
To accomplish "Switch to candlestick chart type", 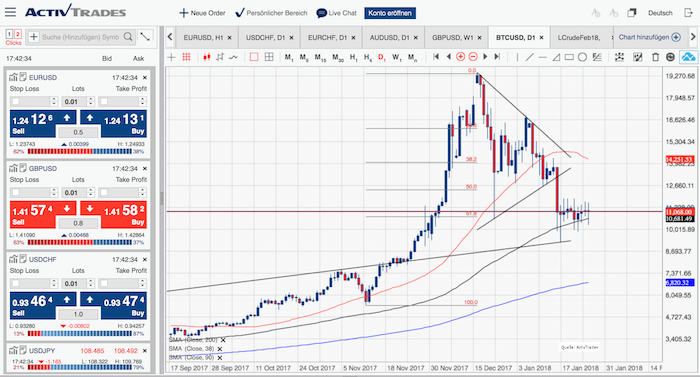I will [x=207, y=57].
